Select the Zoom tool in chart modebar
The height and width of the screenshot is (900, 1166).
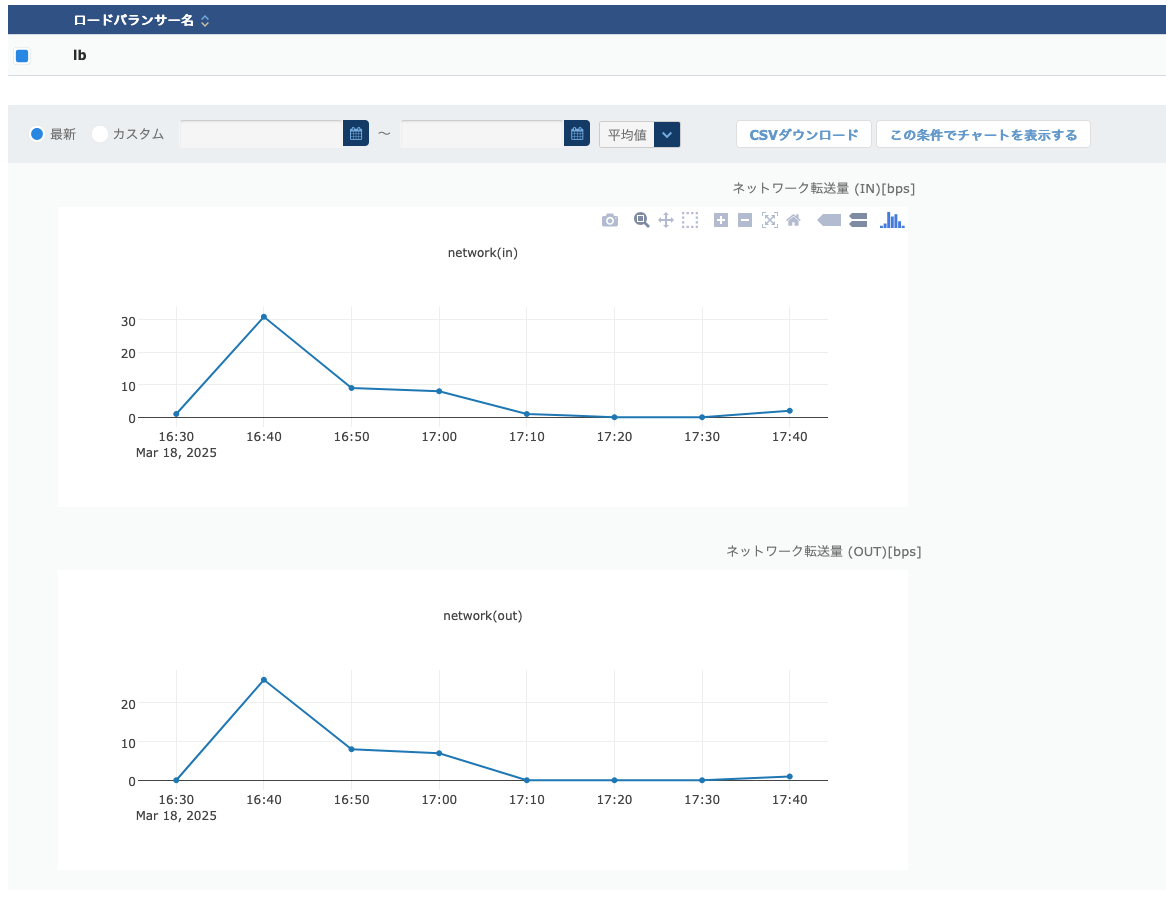coord(642,220)
